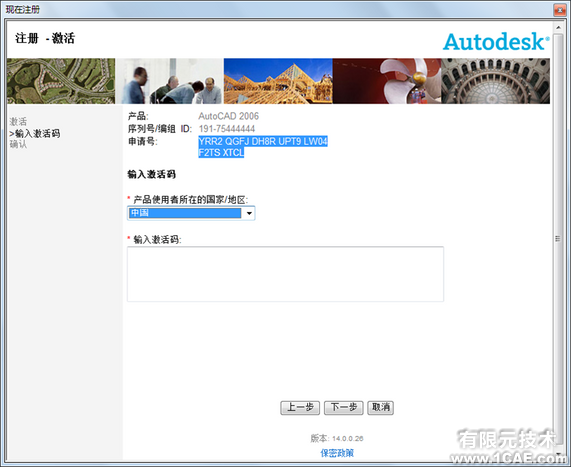
Task: Click the request code line YRR2 QGFJ DH8R UPT9 LW04
Action: click(x=263, y=141)
